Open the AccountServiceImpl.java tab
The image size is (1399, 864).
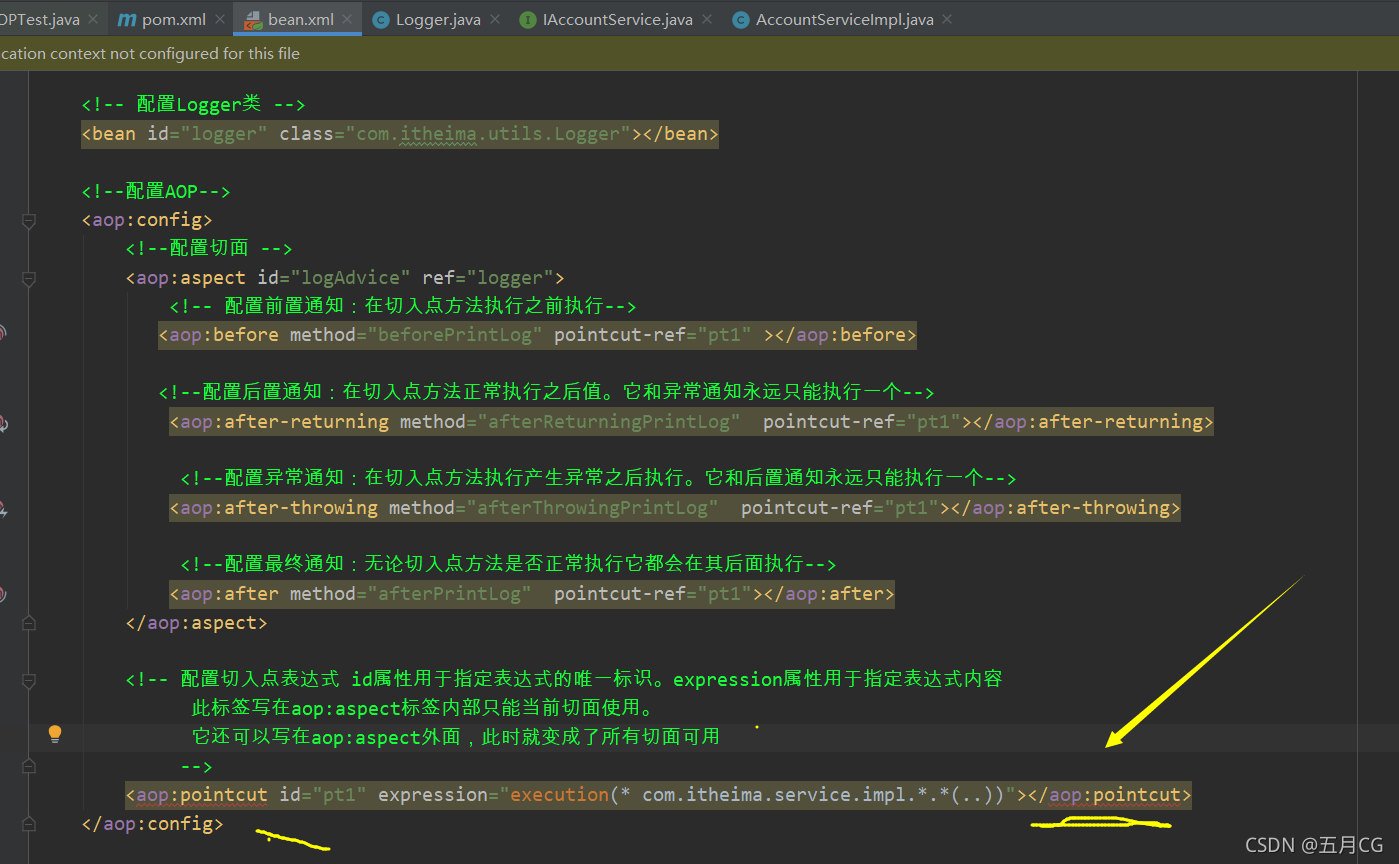(843, 19)
